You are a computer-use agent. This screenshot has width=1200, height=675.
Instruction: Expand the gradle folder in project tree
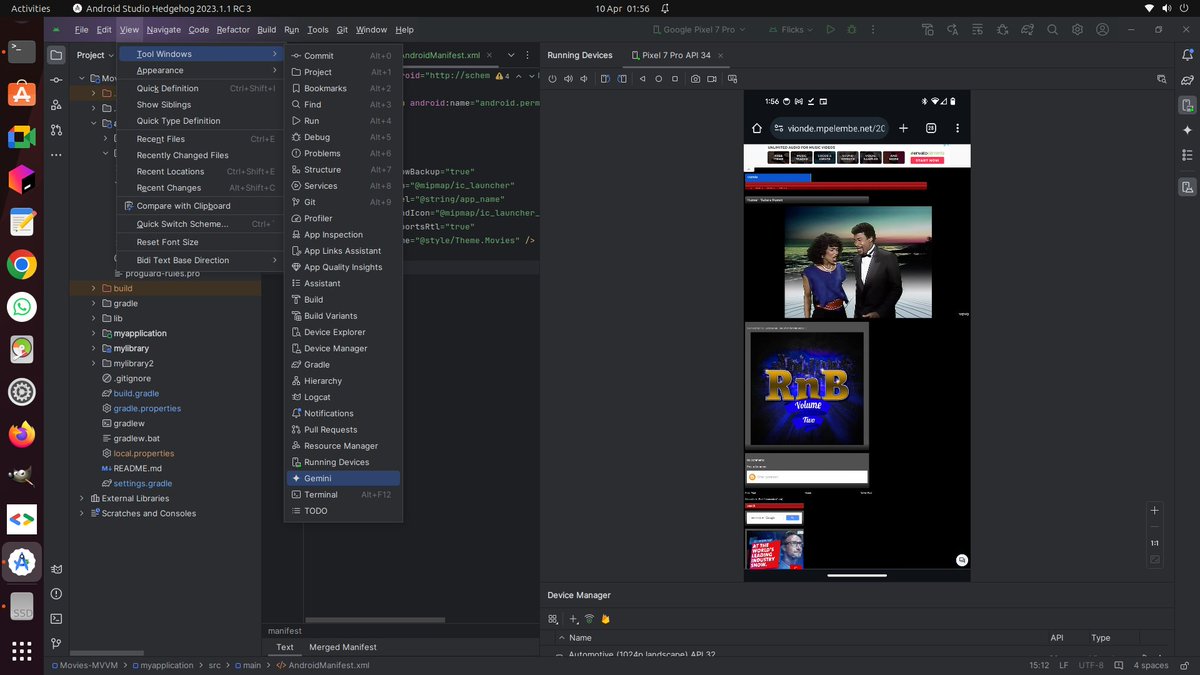tap(94, 303)
